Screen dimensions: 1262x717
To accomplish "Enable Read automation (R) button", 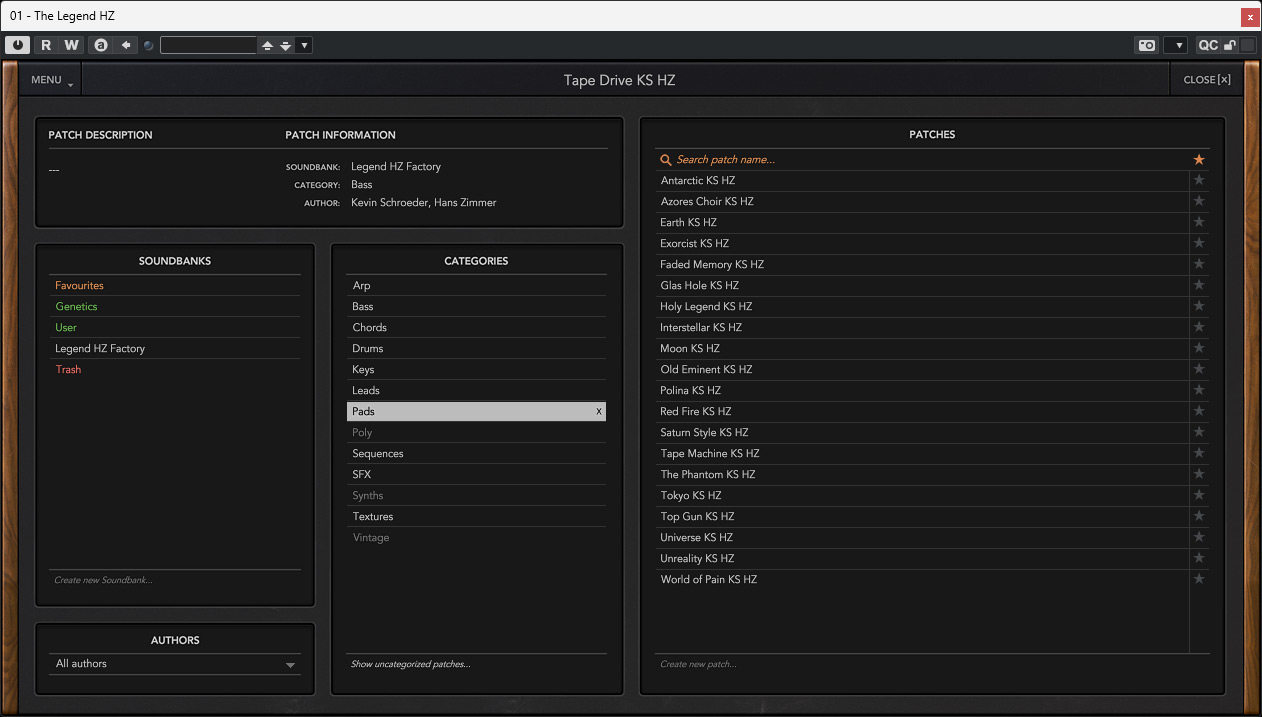I will (x=46, y=45).
